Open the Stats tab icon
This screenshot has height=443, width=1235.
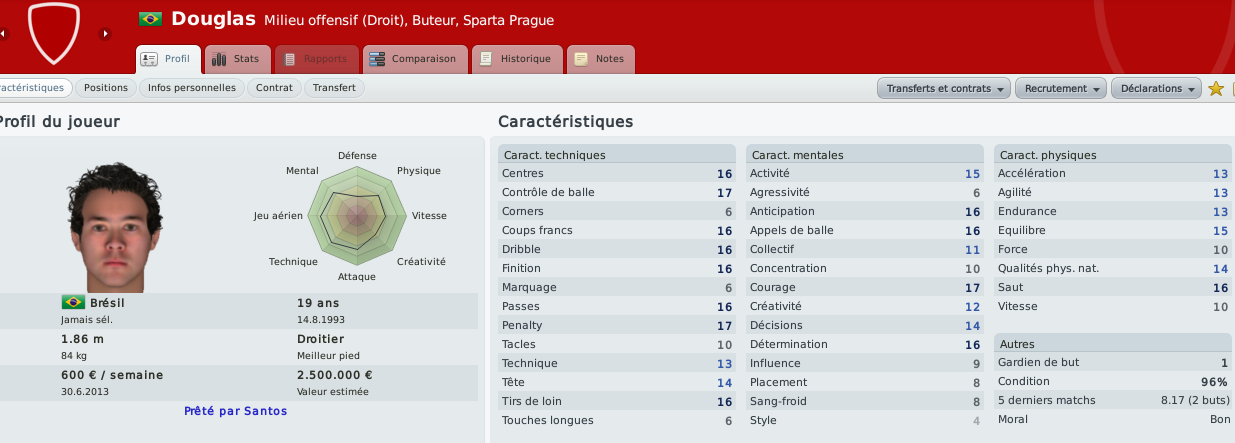(x=219, y=59)
